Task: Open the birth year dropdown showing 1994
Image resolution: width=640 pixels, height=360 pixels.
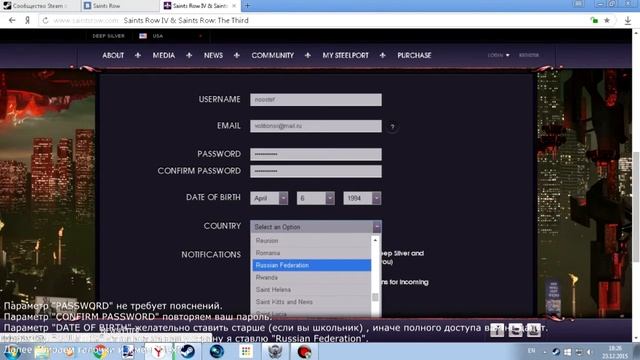Action: click(362, 198)
